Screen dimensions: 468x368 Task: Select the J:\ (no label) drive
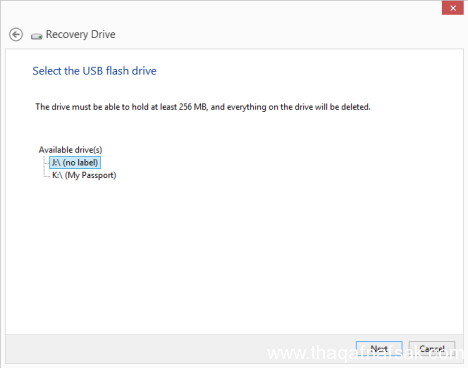75,162
